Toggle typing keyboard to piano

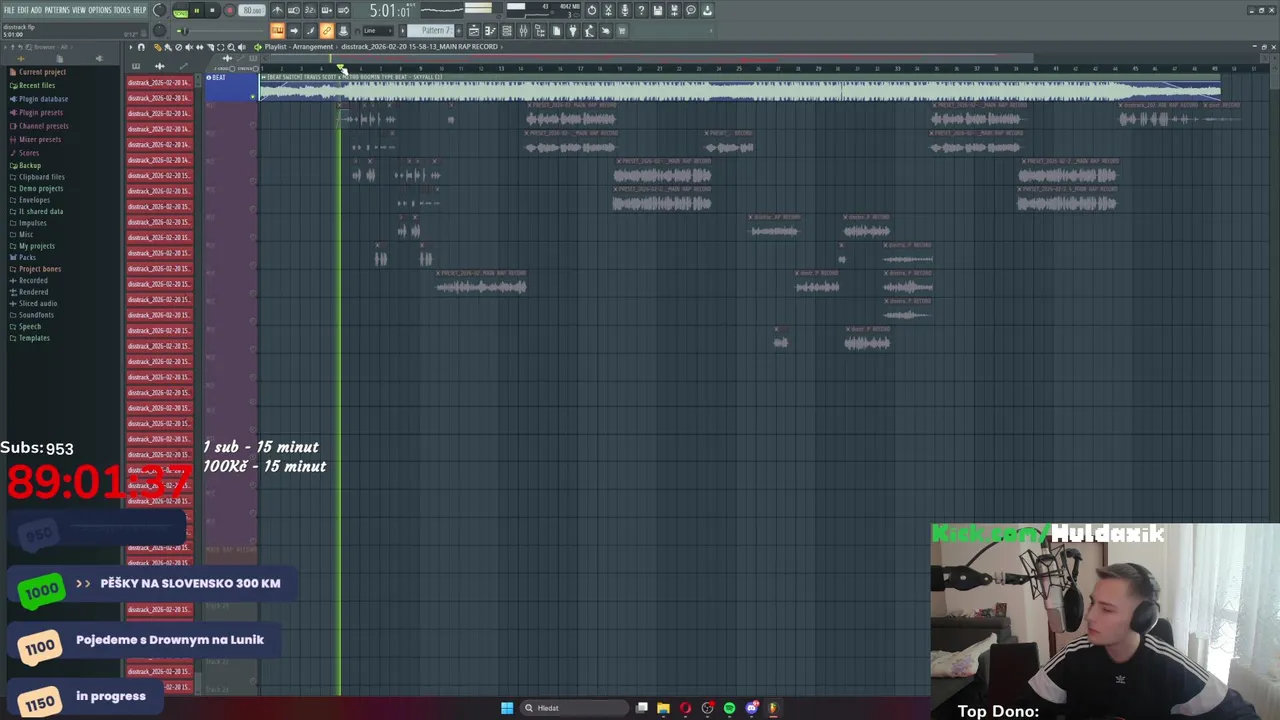coord(278,30)
